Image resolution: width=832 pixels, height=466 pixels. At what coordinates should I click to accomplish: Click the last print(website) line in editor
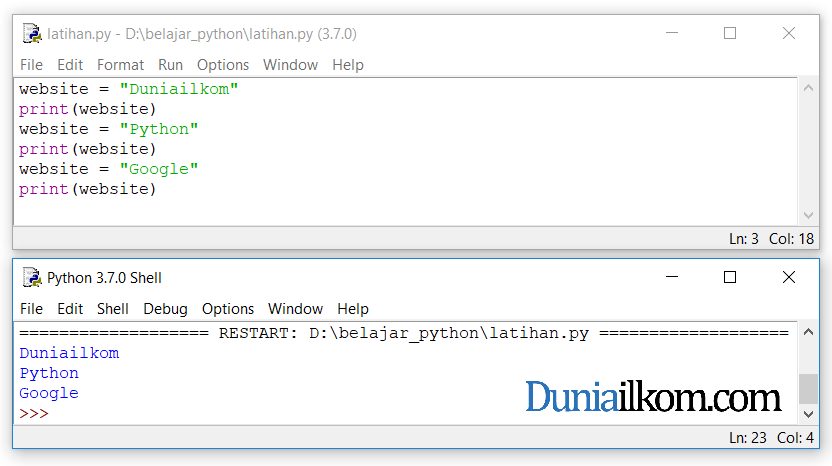pos(88,189)
